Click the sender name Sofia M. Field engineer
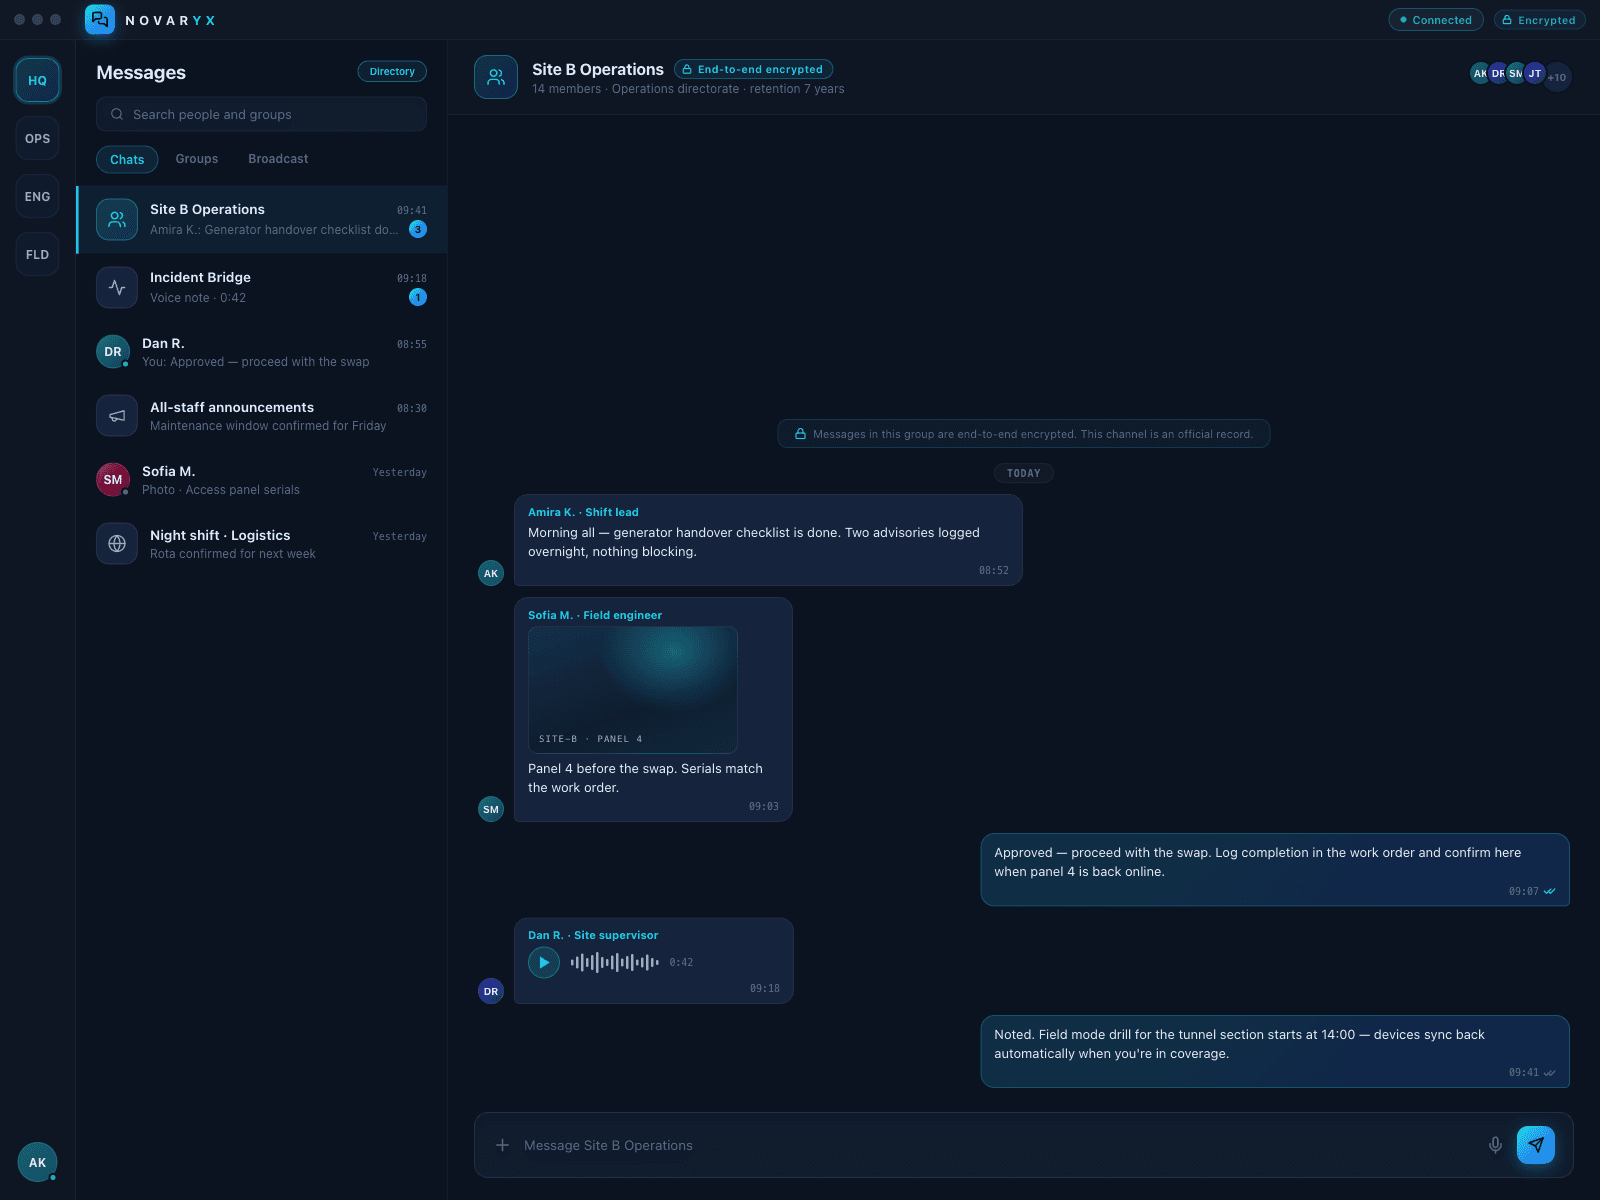This screenshot has width=1600, height=1200. (595, 615)
